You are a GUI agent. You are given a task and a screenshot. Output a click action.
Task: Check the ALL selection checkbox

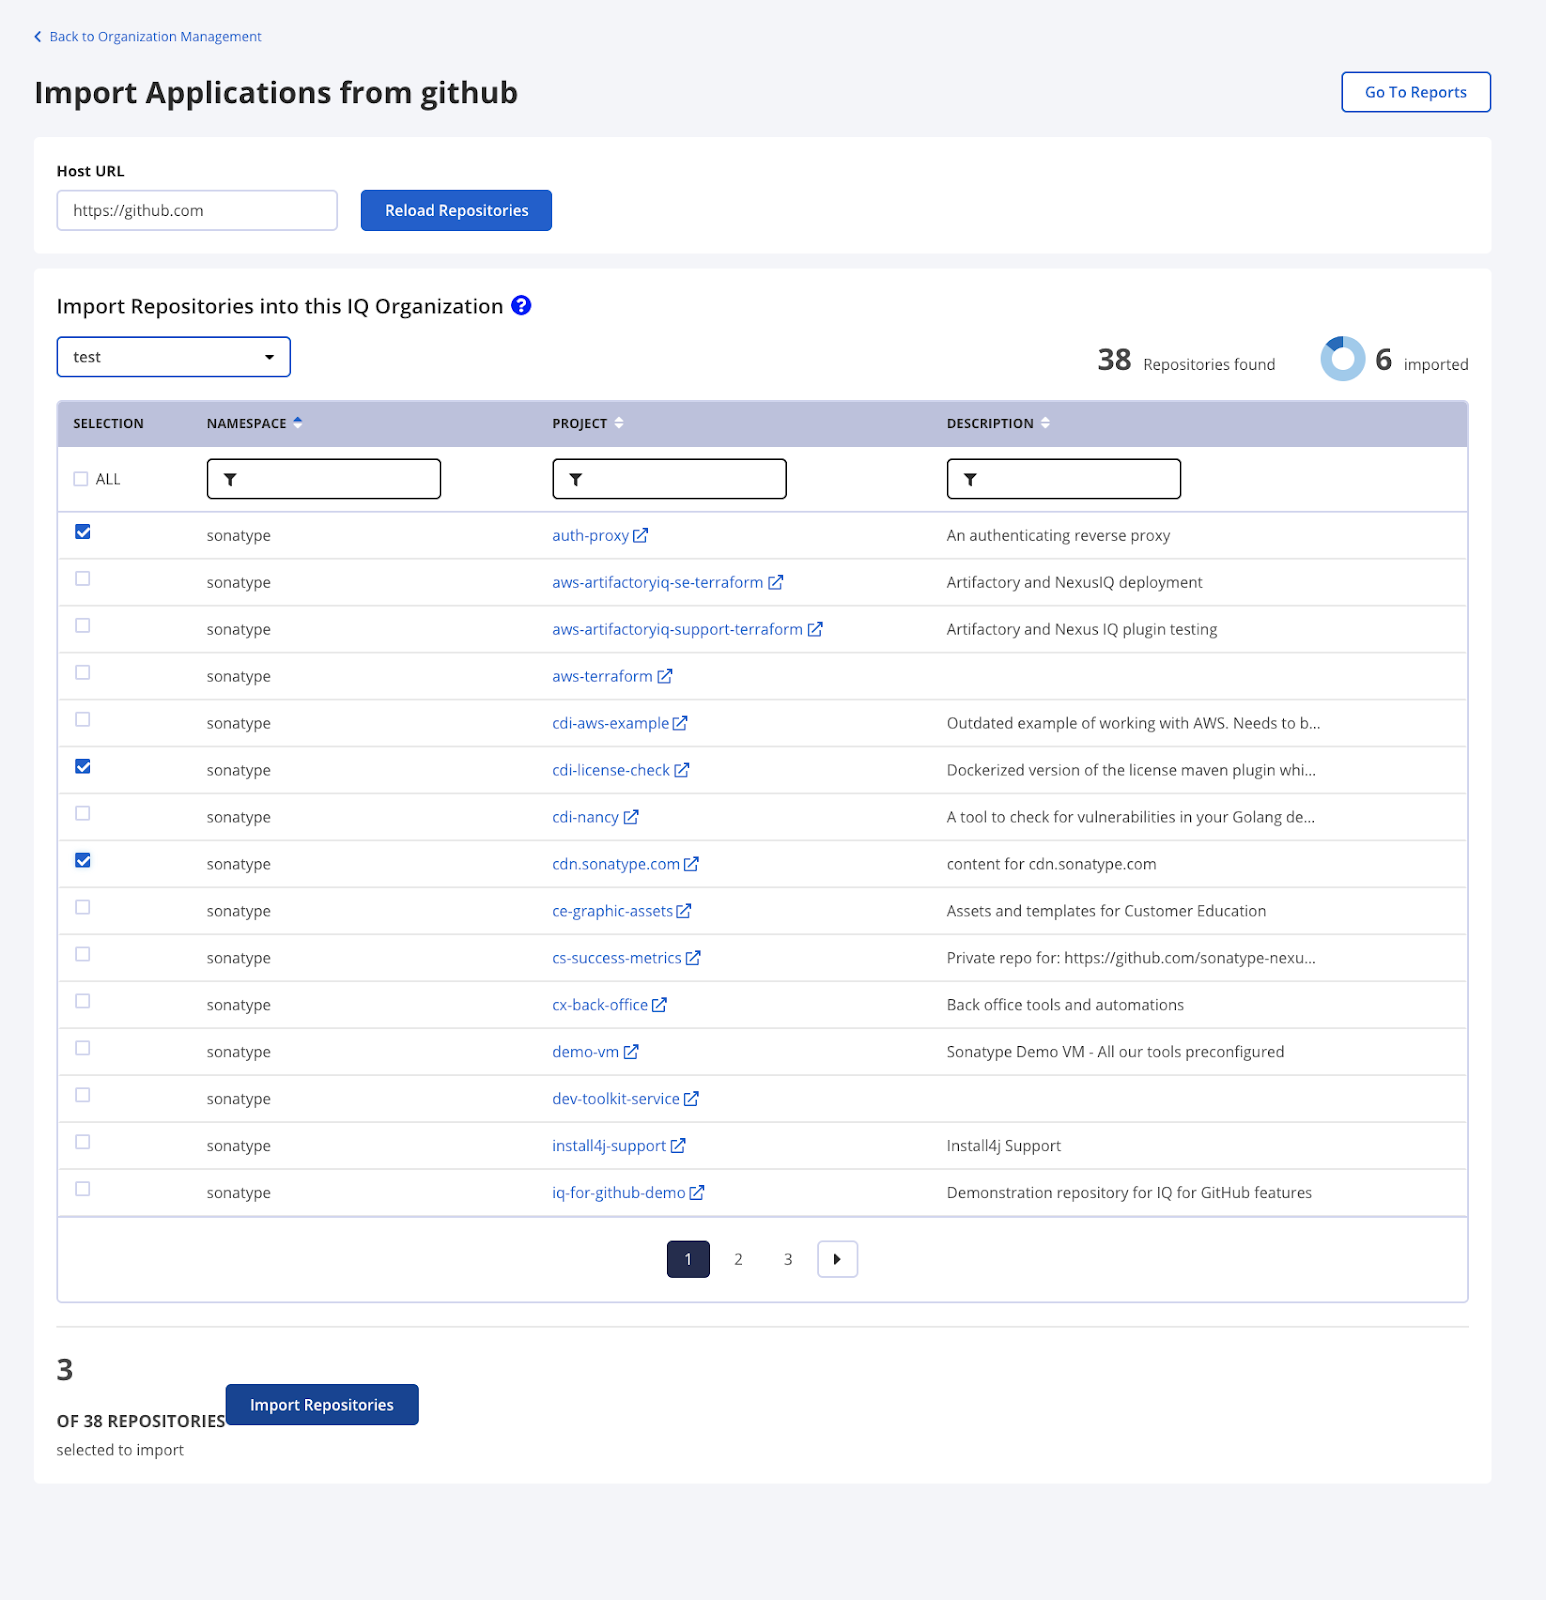tap(81, 479)
